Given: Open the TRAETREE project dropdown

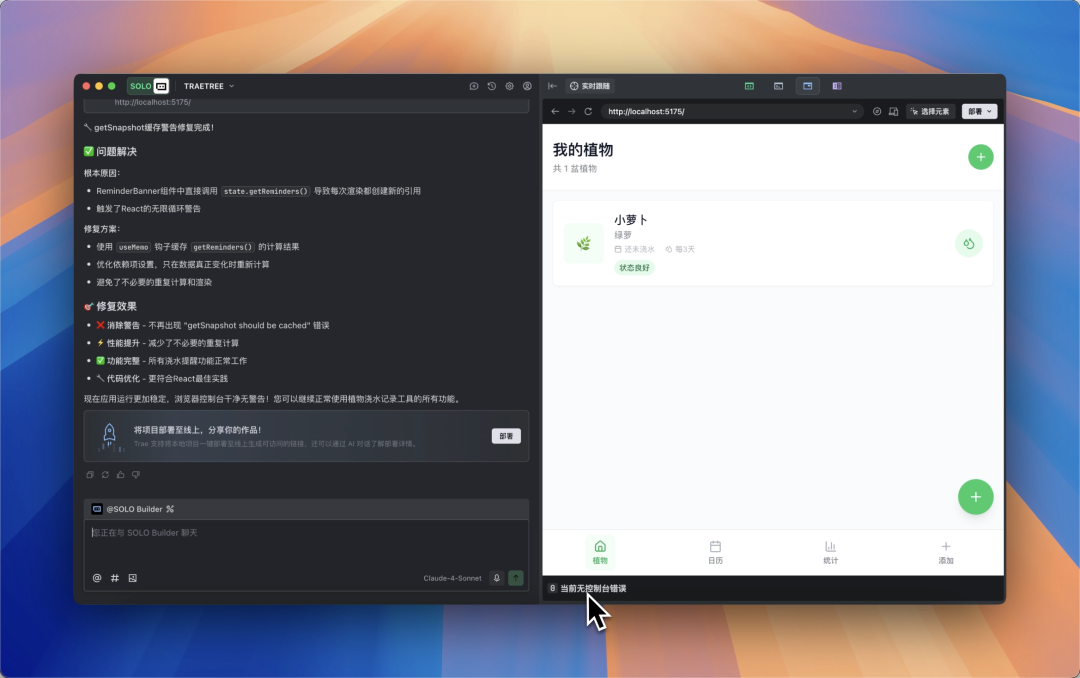Looking at the screenshot, I should point(209,86).
